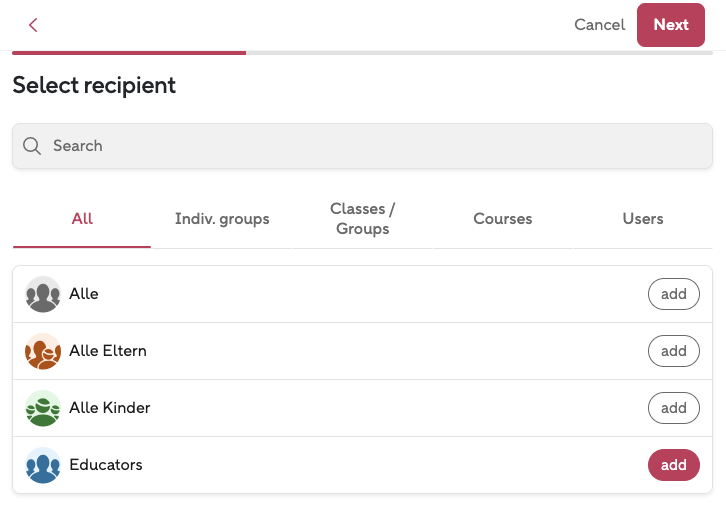Image resolution: width=726 pixels, height=510 pixels.
Task: Switch to the Users tab
Action: [x=642, y=218]
